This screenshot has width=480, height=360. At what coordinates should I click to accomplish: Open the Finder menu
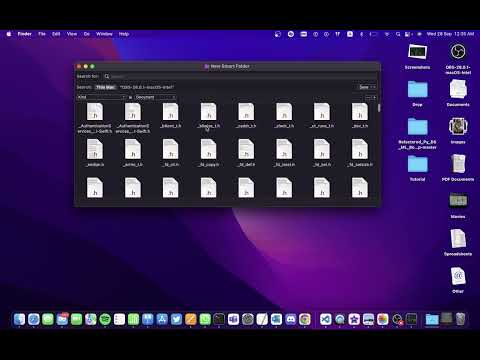click(x=25, y=34)
